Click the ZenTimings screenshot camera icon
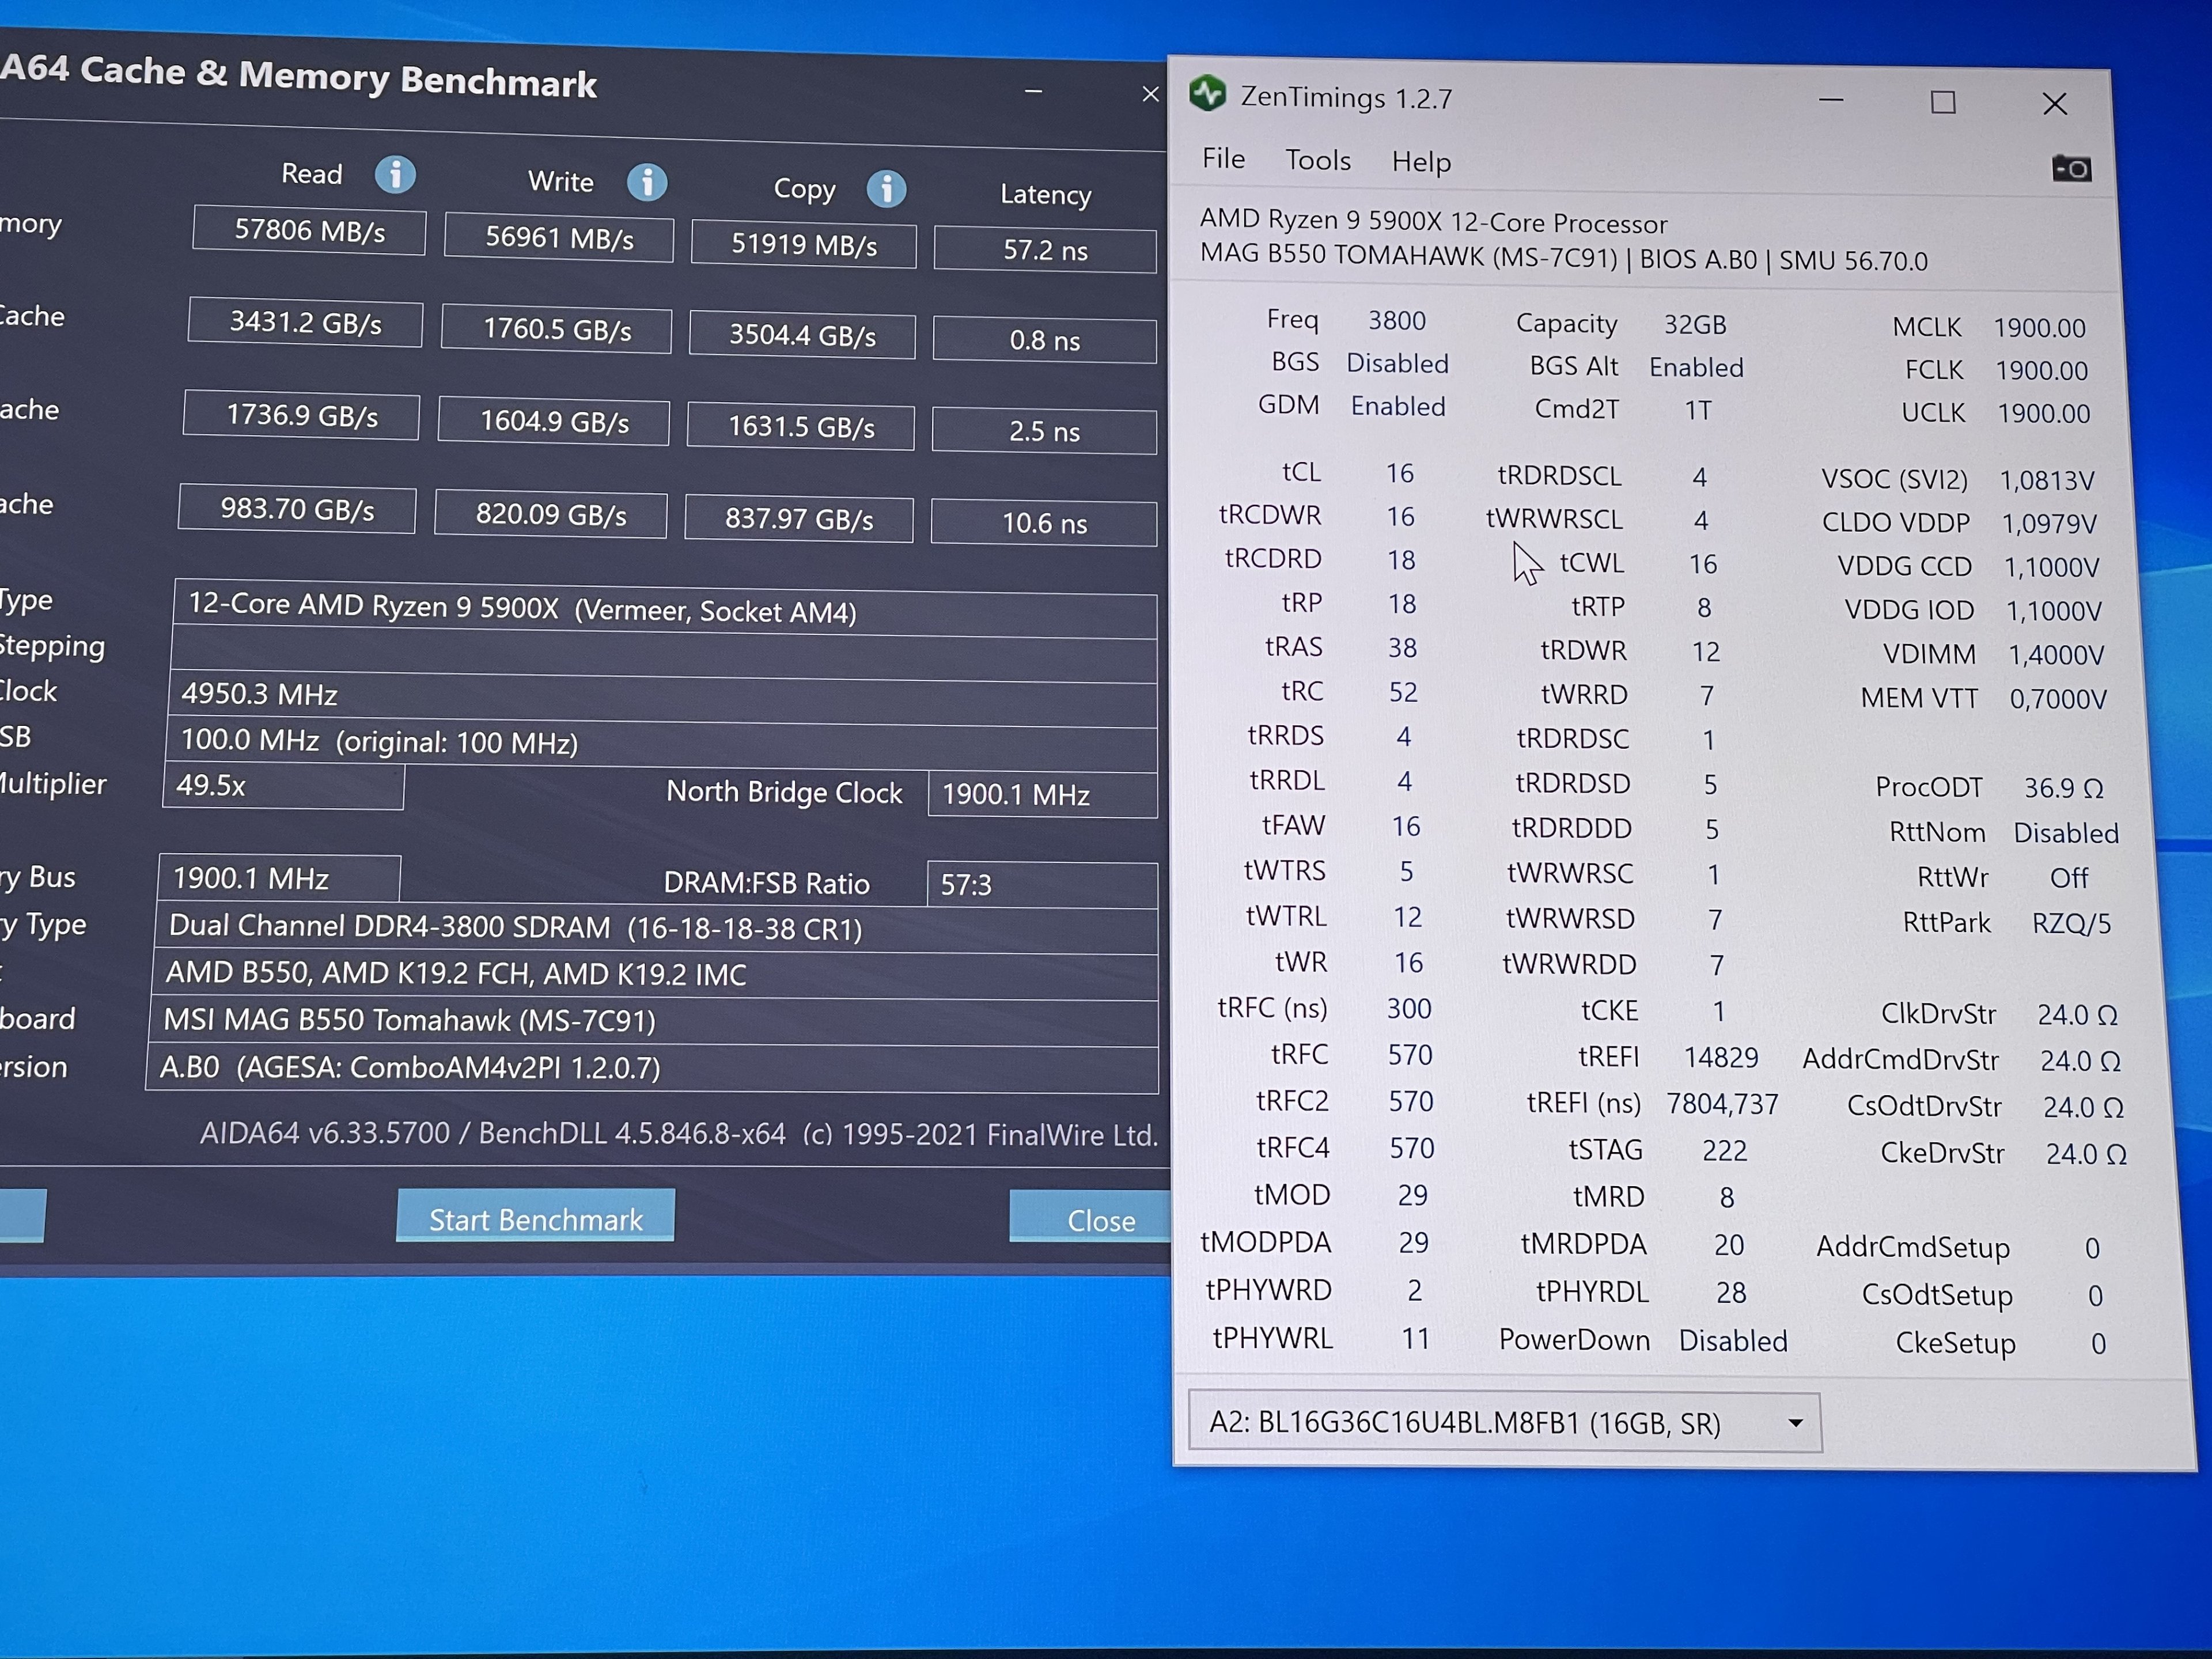Screen dimensions: 2212x1659 tap(2071, 168)
